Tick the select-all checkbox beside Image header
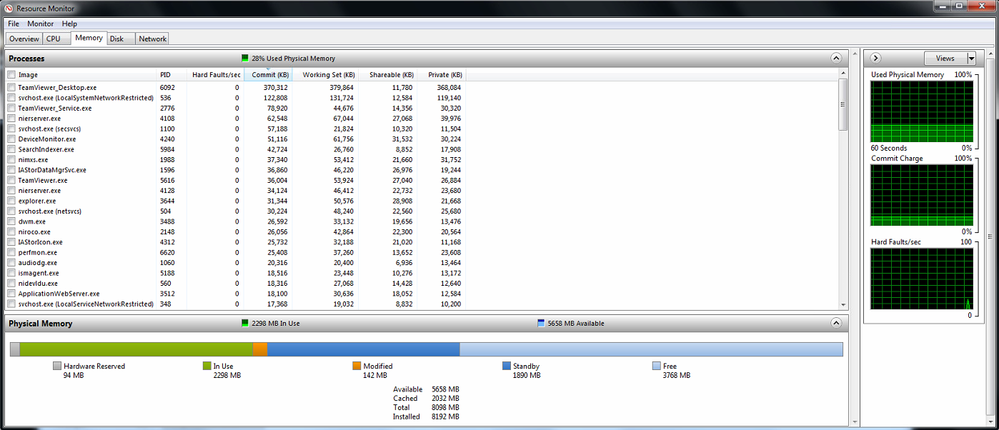The height and width of the screenshot is (430, 999). pos(11,75)
